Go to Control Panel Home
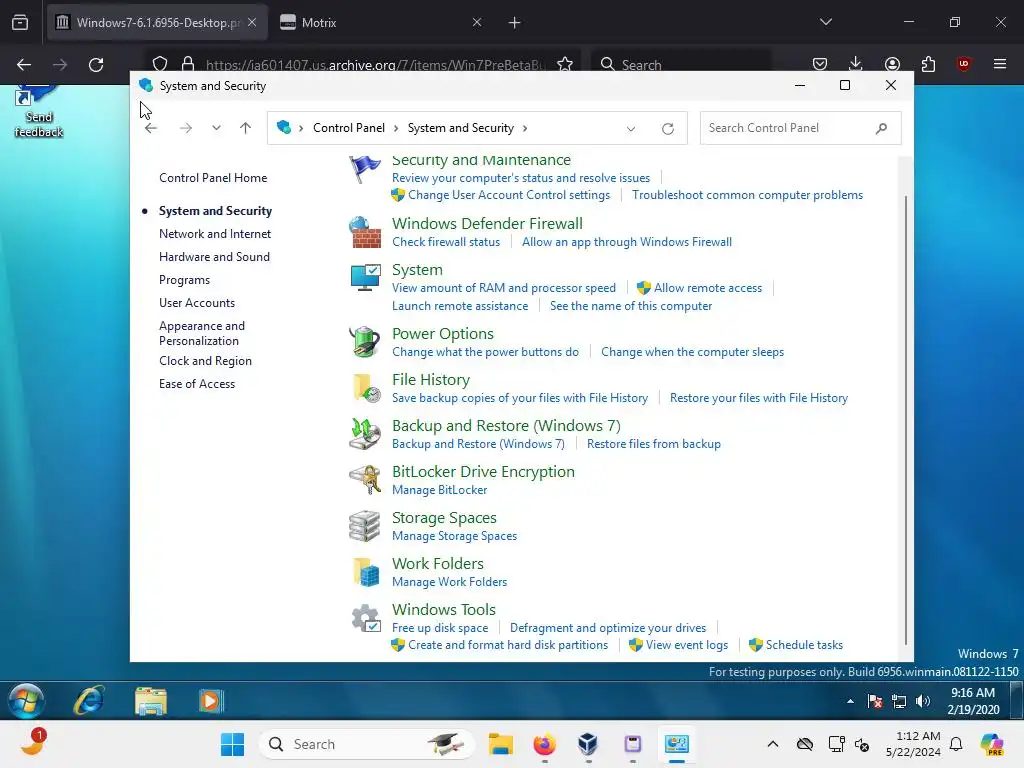Image resolution: width=1024 pixels, height=768 pixels. tap(213, 178)
